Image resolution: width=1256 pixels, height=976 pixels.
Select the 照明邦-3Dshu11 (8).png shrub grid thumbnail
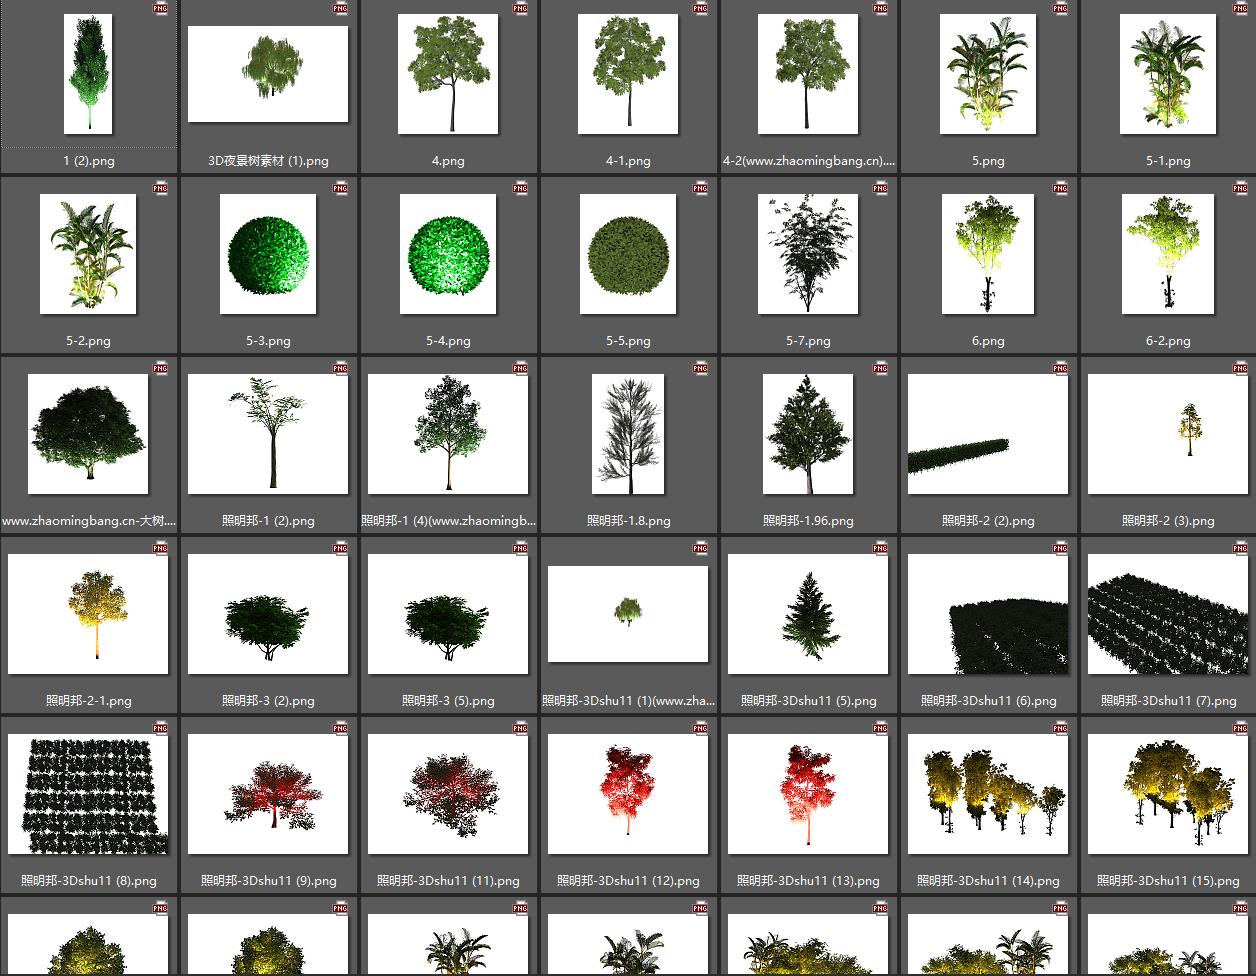click(x=88, y=794)
